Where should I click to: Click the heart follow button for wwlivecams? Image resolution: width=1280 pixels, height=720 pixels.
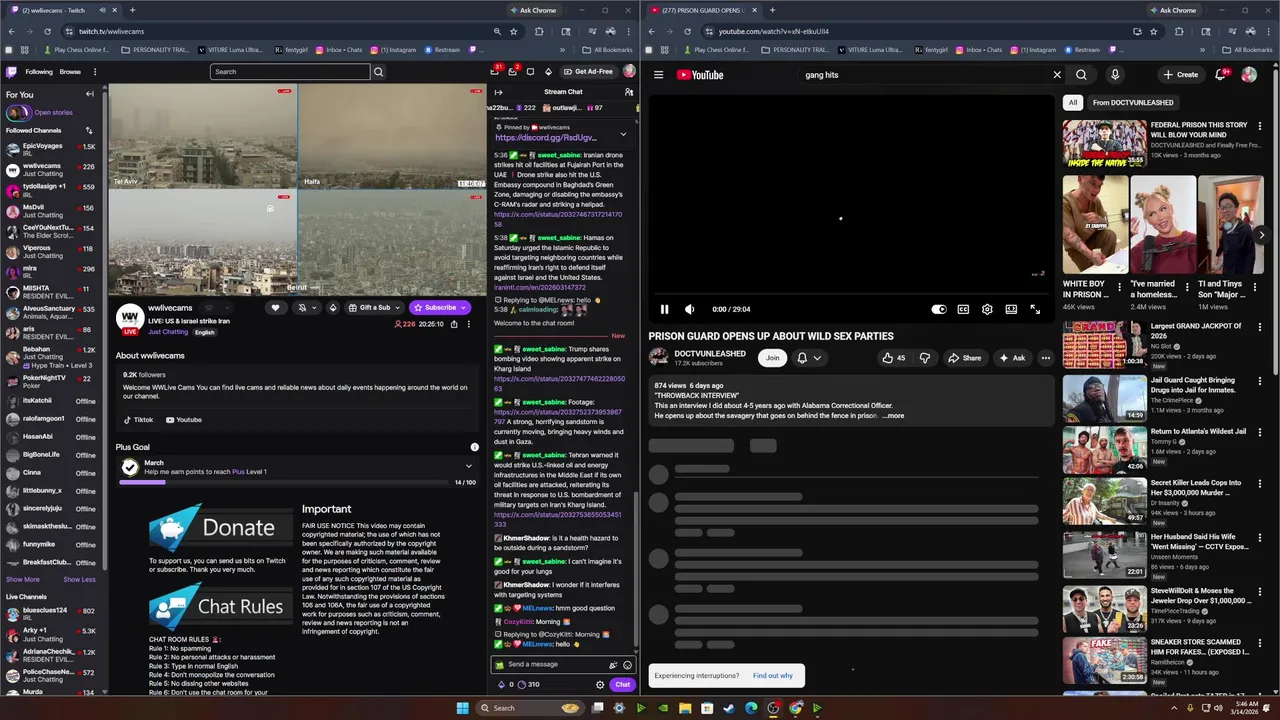tap(275, 307)
